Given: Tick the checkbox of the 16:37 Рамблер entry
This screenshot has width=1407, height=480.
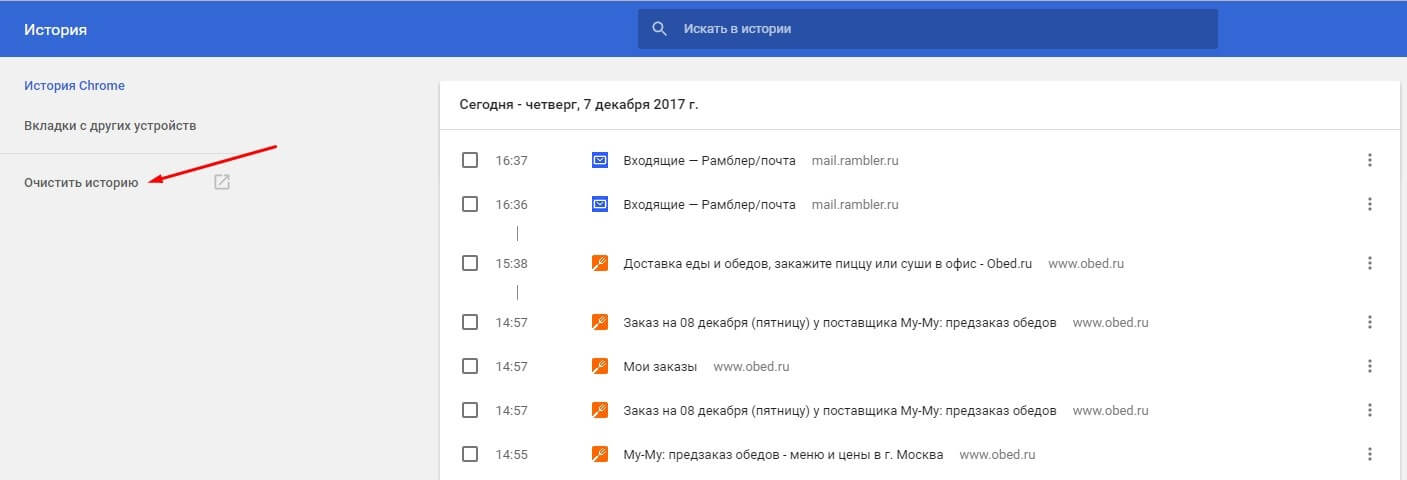Looking at the screenshot, I should 470,160.
